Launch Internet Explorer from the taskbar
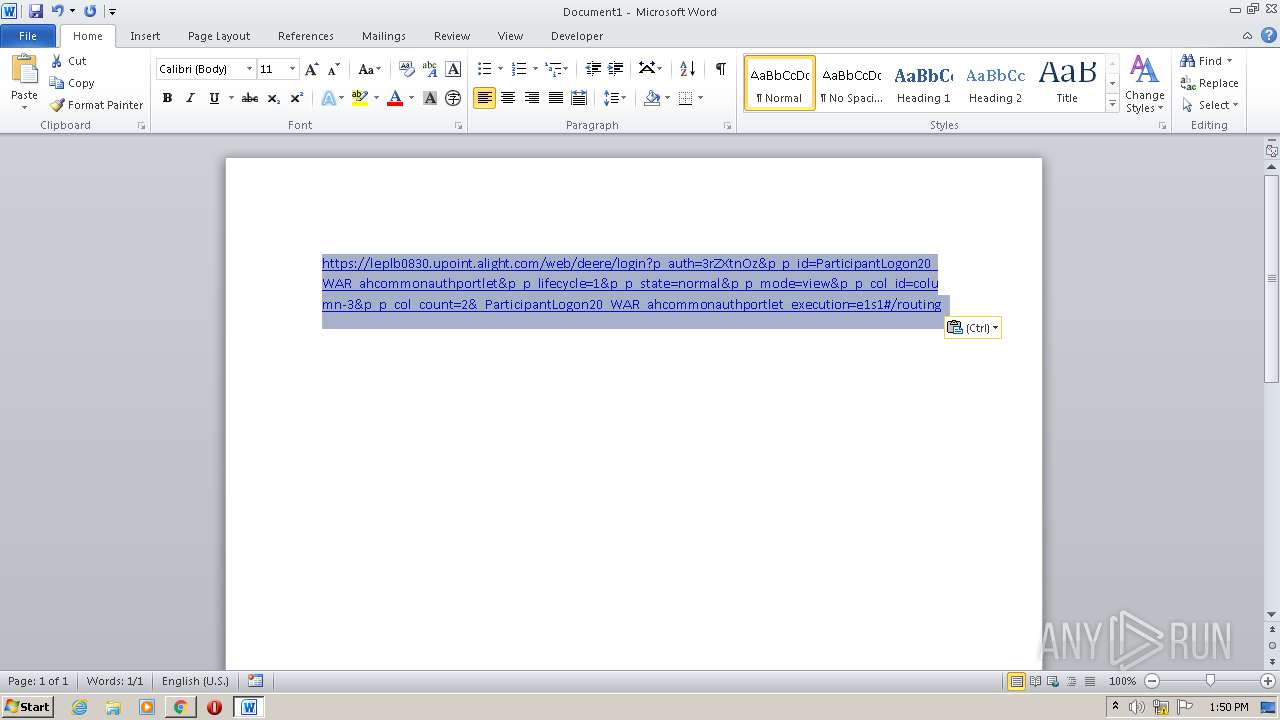 (80, 707)
